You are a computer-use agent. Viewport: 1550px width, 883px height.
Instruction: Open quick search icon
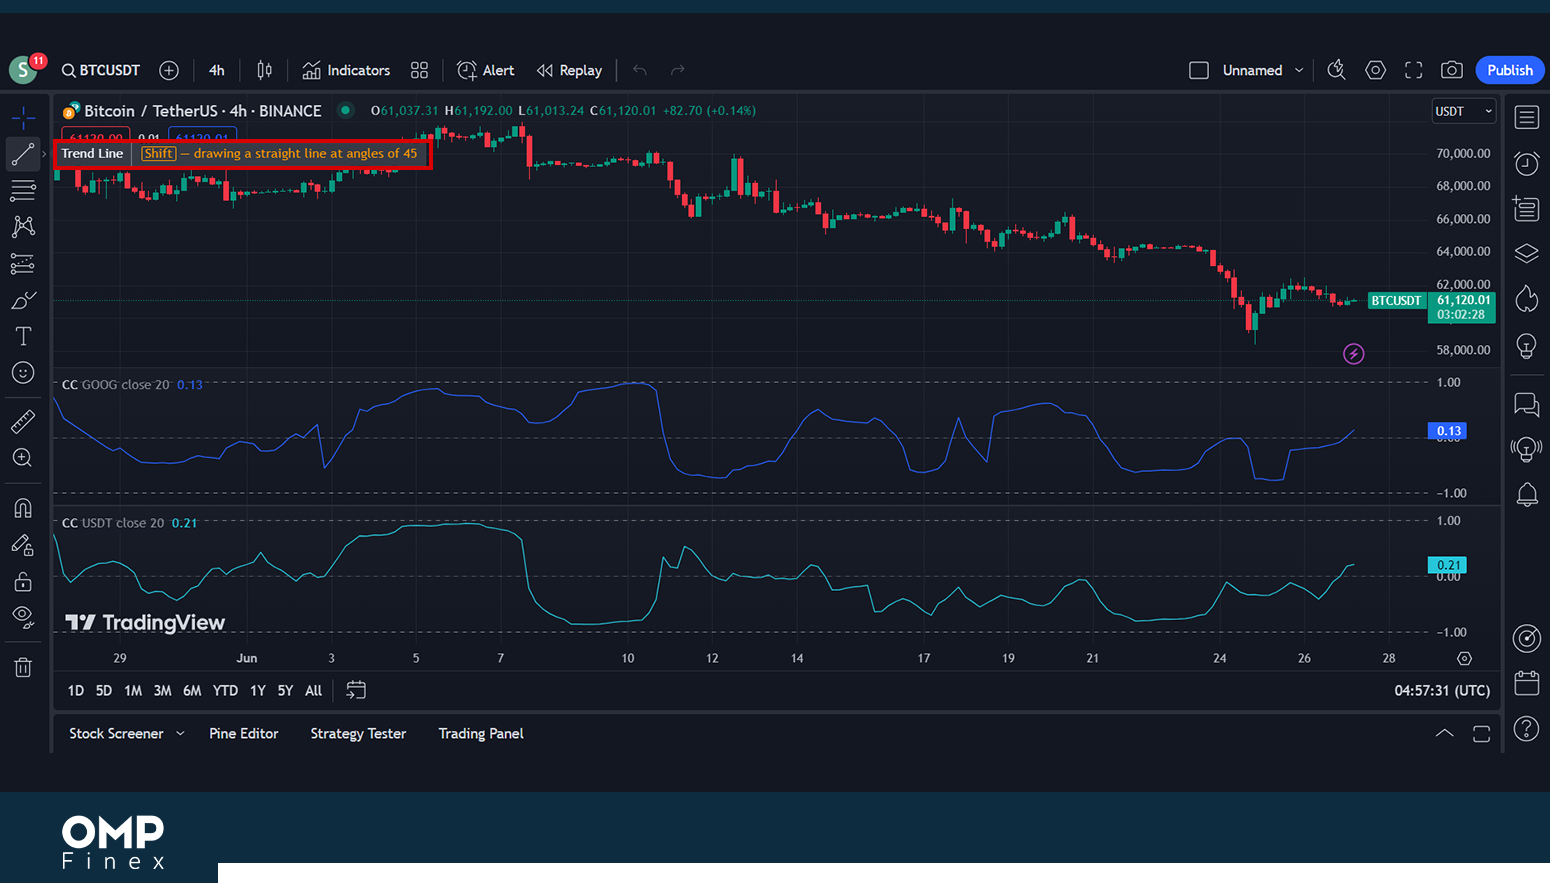pyautogui.click(x=1336, y=70)
